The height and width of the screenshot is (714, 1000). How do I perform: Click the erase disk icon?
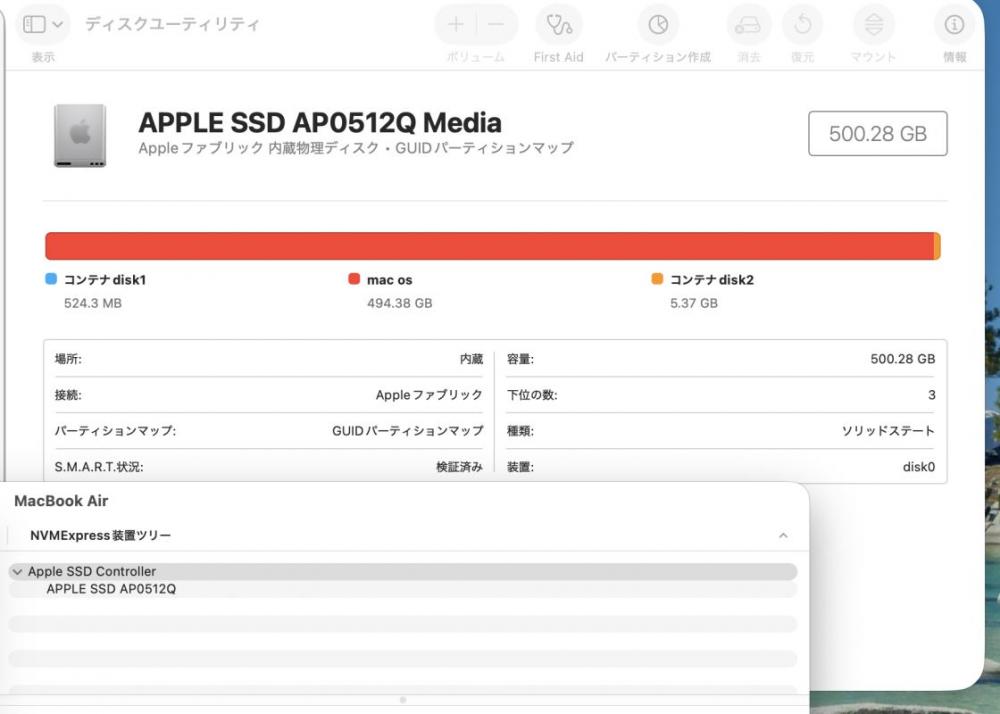[748, 25]
